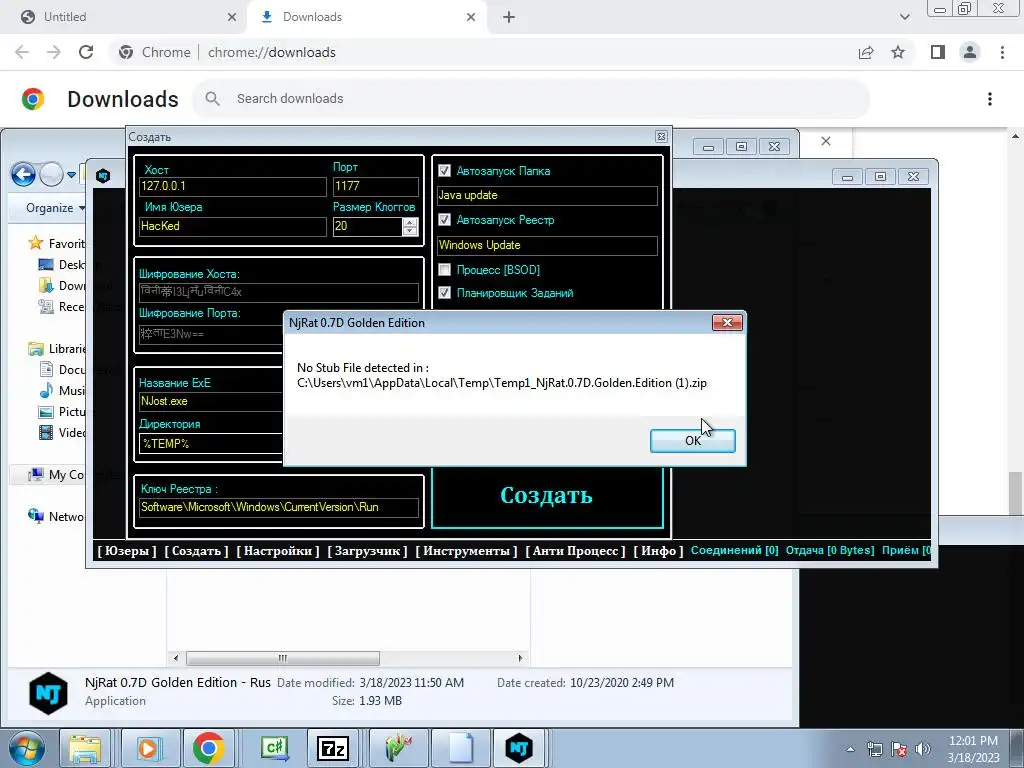Click the Chrome forward arrow
1024x768 pixels.
point(54,52)
